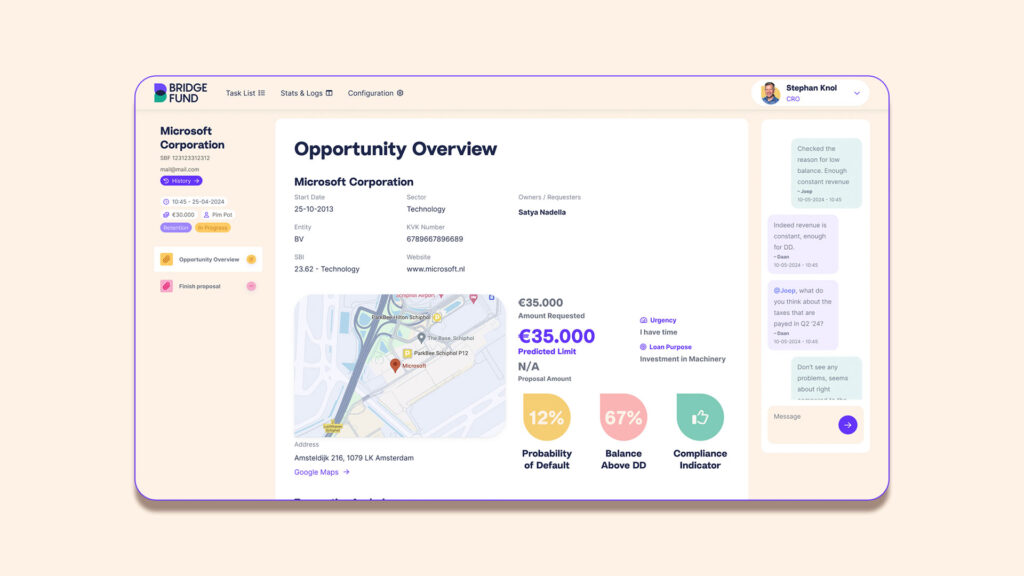The height and width of the screenshot is (576, 1024).
Task: Click the pink Finish proposal pill icon
Action: click(x=167, y=286)
